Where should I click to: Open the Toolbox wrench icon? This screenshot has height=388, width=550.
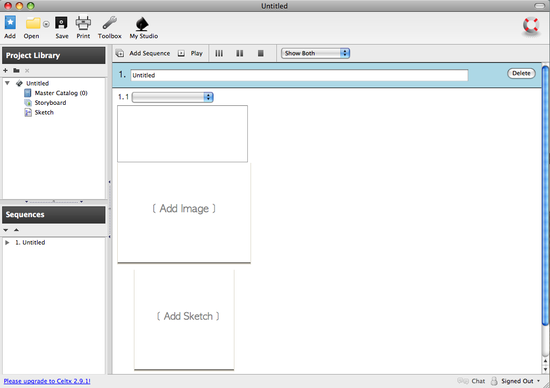tap(109, 23)
